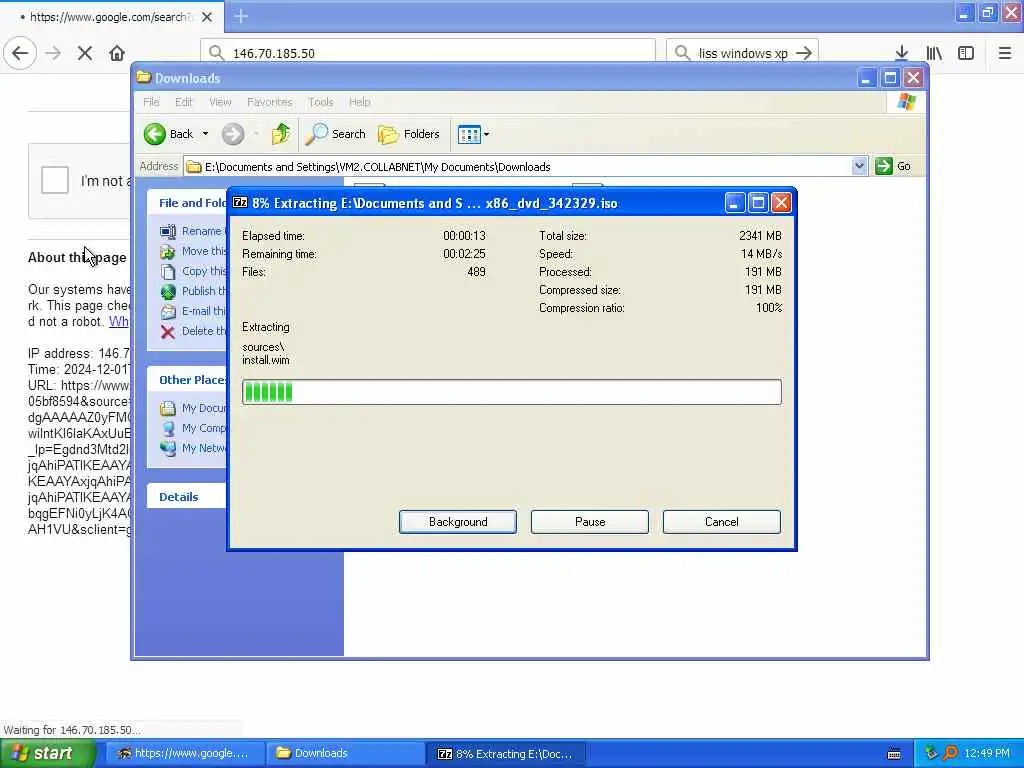The width and height of the screenshot is (1024, 768).
Task: Open Help menu in Downloads window
Action: pos(359,102)
